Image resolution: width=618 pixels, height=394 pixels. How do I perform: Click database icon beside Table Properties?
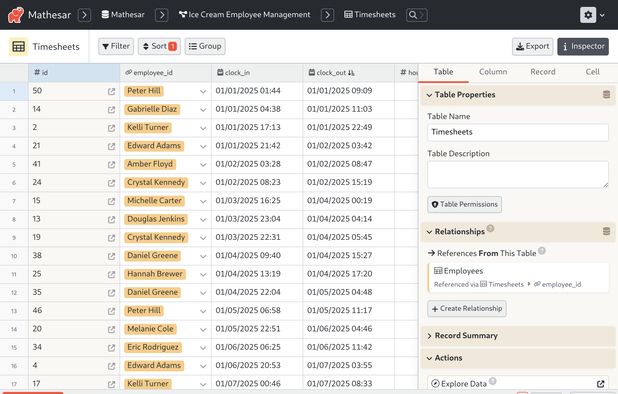pos(606,95)
